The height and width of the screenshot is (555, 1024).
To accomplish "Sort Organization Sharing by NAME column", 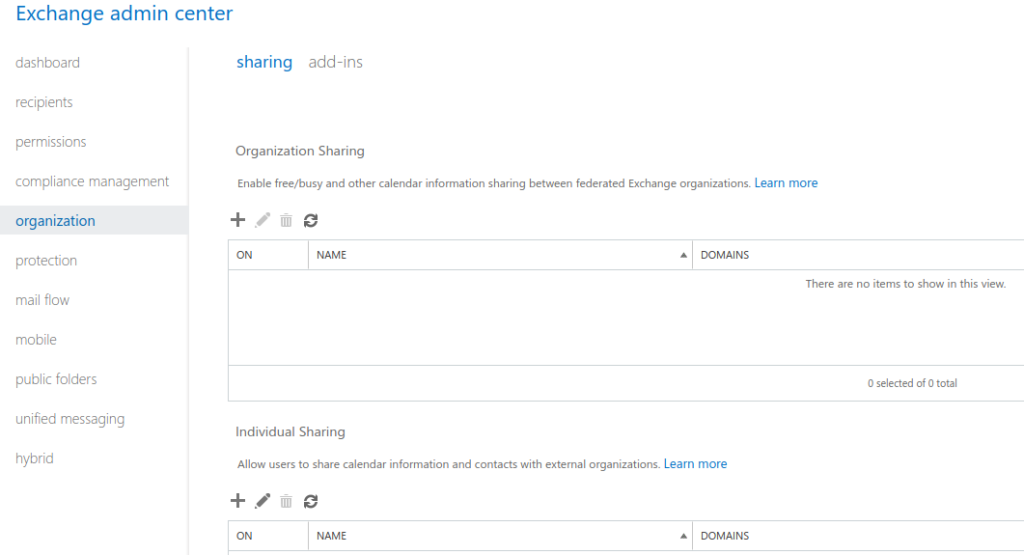I will (x=500, y=255).
